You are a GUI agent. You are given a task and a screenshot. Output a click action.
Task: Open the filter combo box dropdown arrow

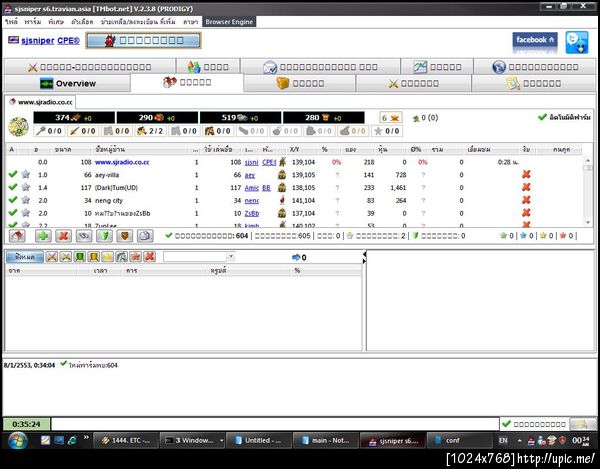[x=231, y=257]
